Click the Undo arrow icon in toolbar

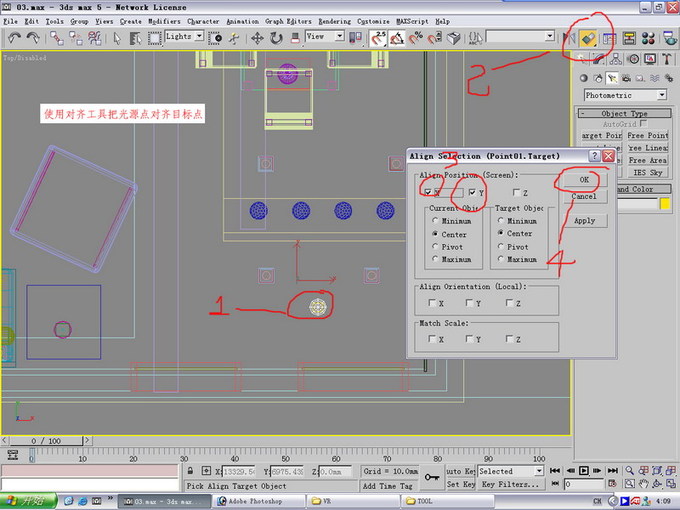click(14, 37)
